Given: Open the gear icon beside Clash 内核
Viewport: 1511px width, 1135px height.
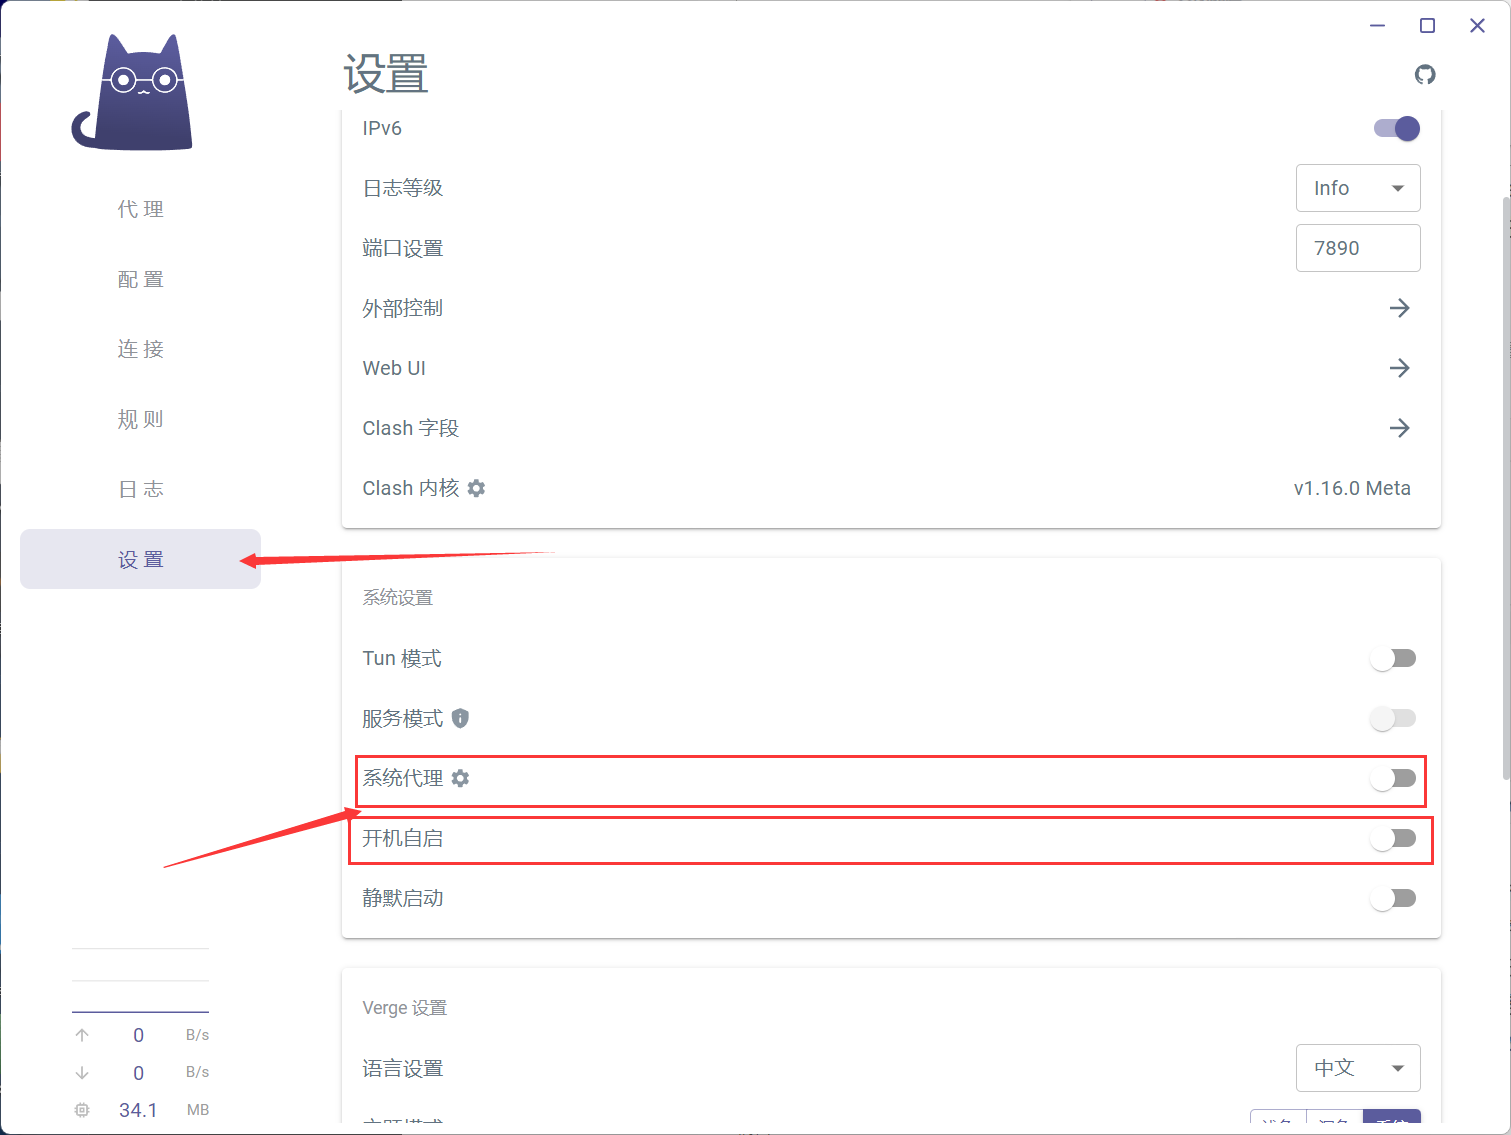Looking at the screenshot, I should [x=477, y=488].
